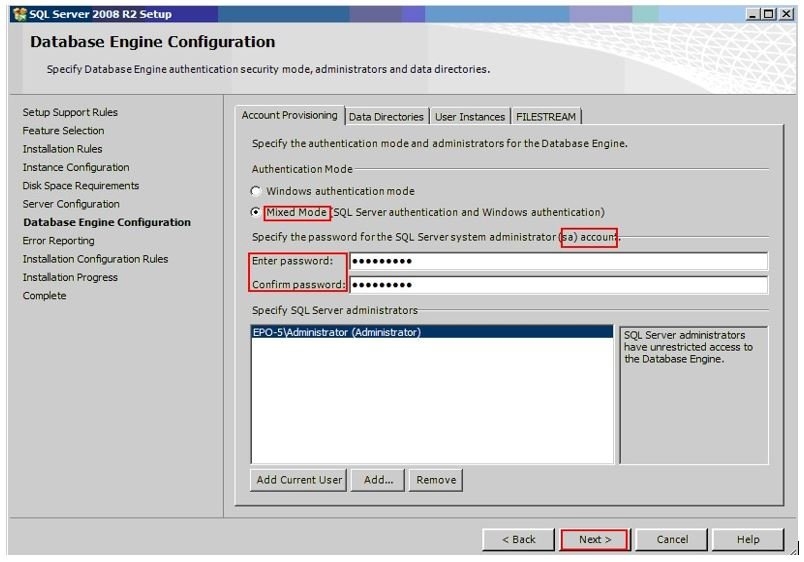Go back with the Back button
Screen dimensions: 804x562
pos(518,540)
